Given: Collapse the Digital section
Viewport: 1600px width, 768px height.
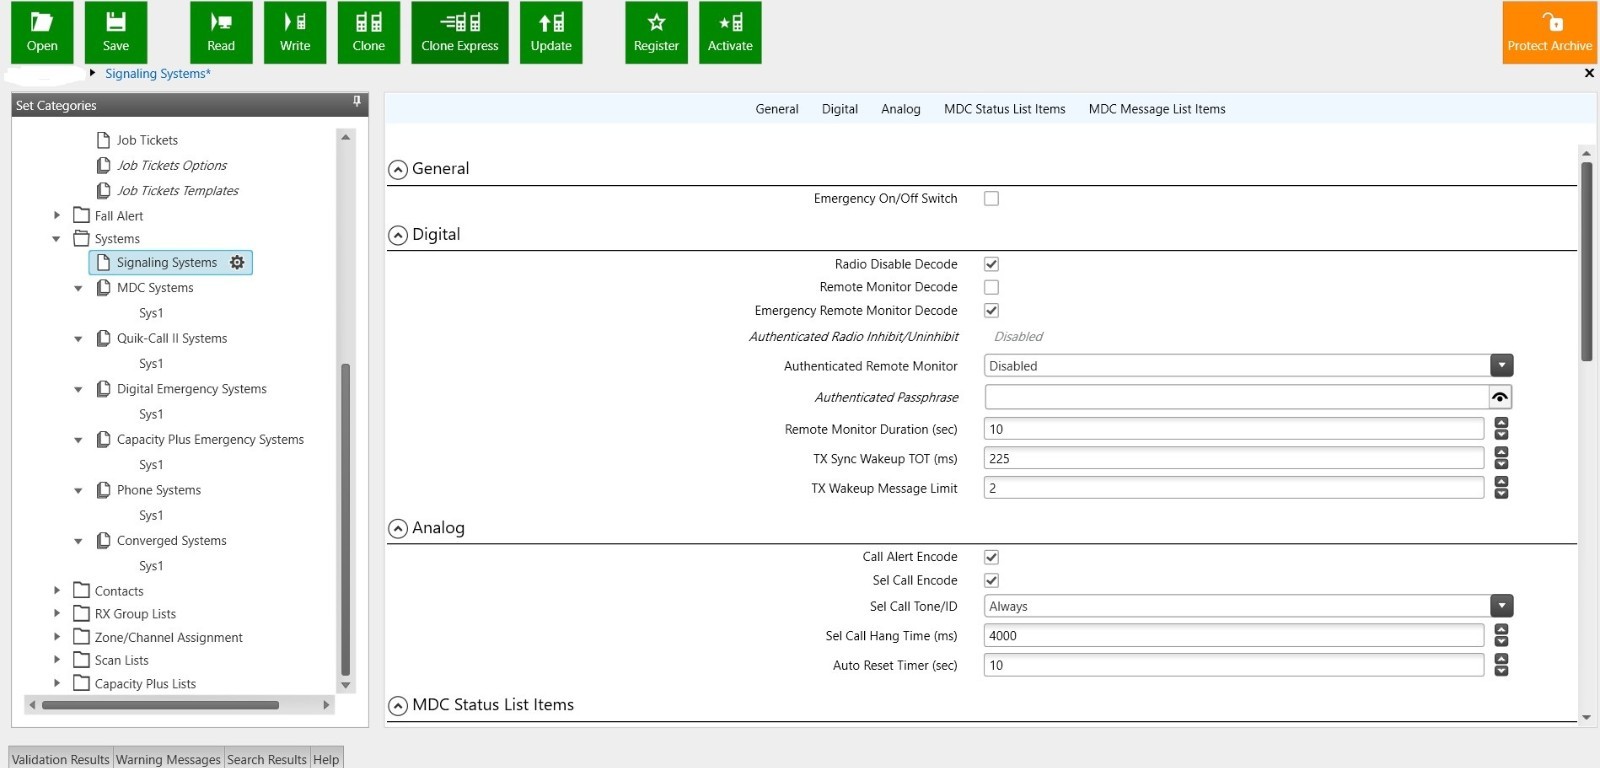Looking at the screenshot, I should pyautogui.click(x=398, y=235).
